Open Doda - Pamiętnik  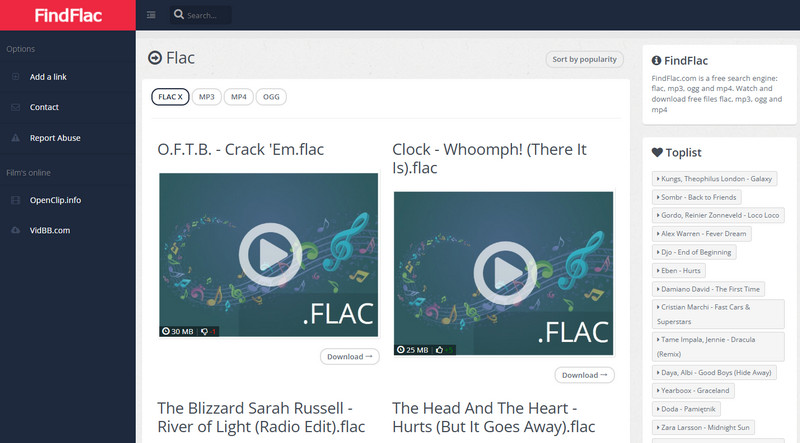point(686,409)
